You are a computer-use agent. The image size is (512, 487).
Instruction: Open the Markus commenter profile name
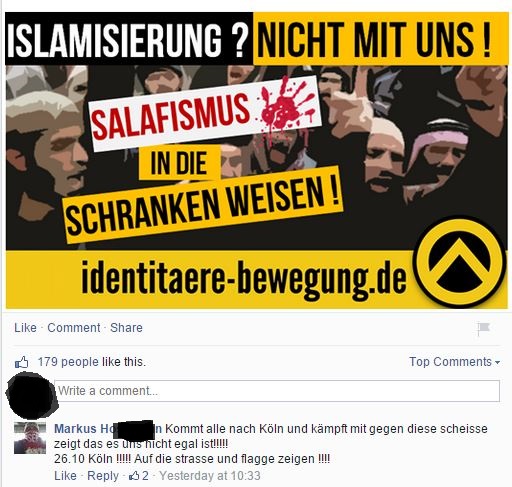pos(108,429)
